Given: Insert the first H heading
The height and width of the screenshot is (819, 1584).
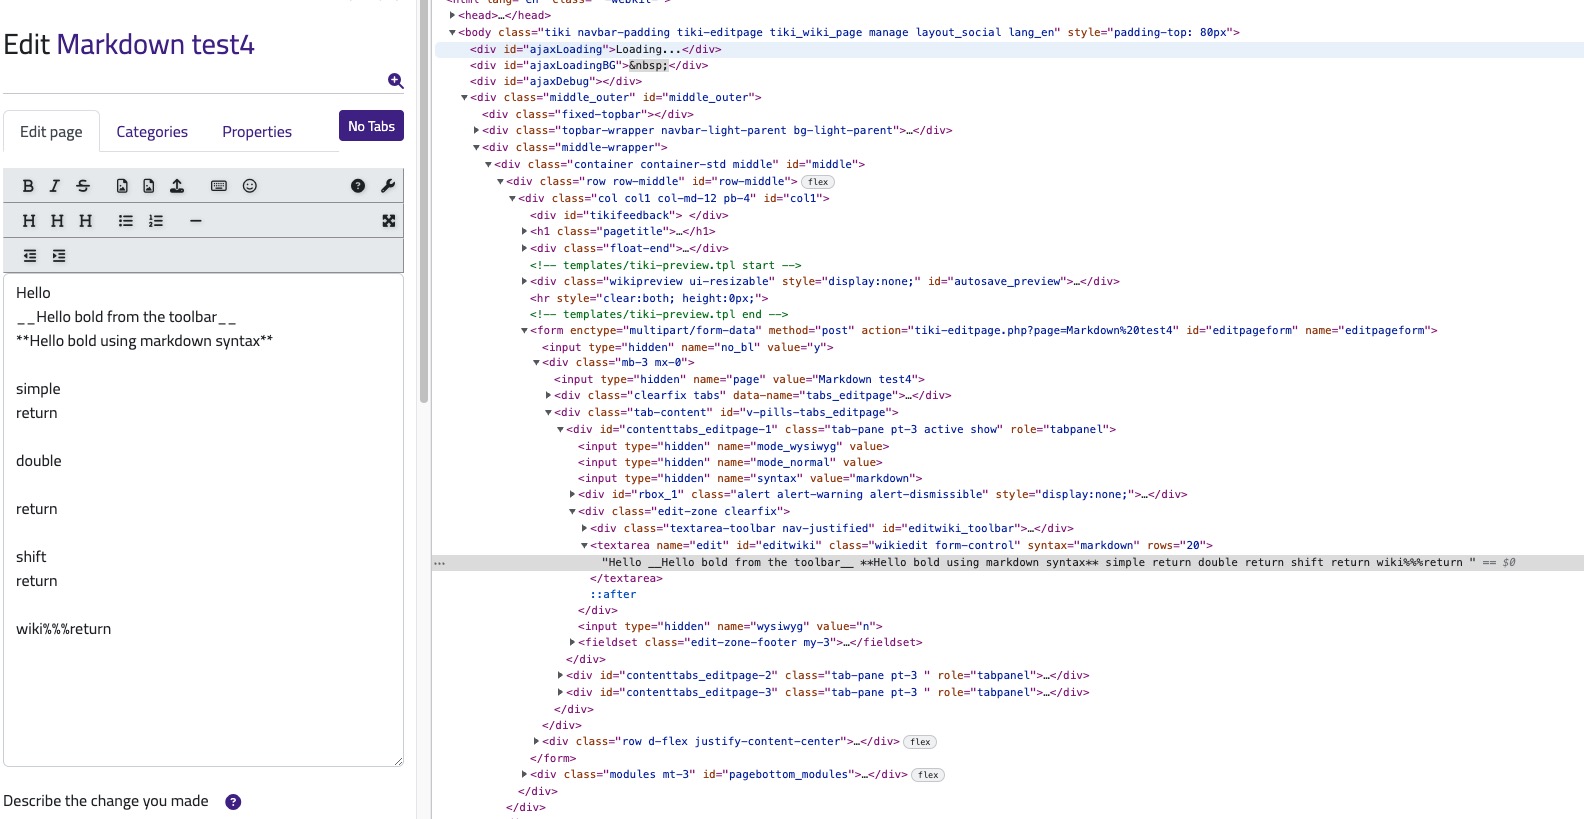Looking at the screenshot, I should tap(29, 221).
